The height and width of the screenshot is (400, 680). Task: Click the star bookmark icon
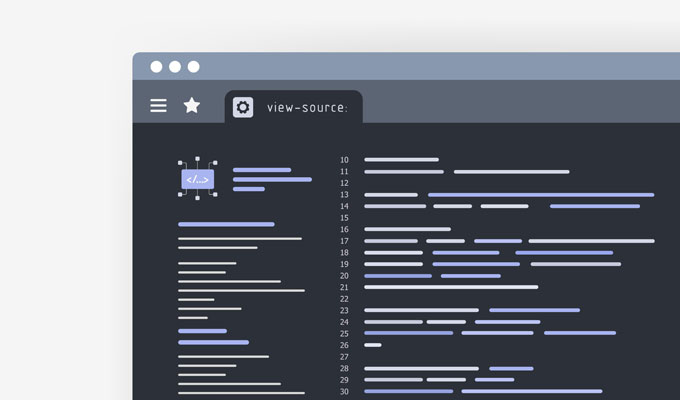192,105
